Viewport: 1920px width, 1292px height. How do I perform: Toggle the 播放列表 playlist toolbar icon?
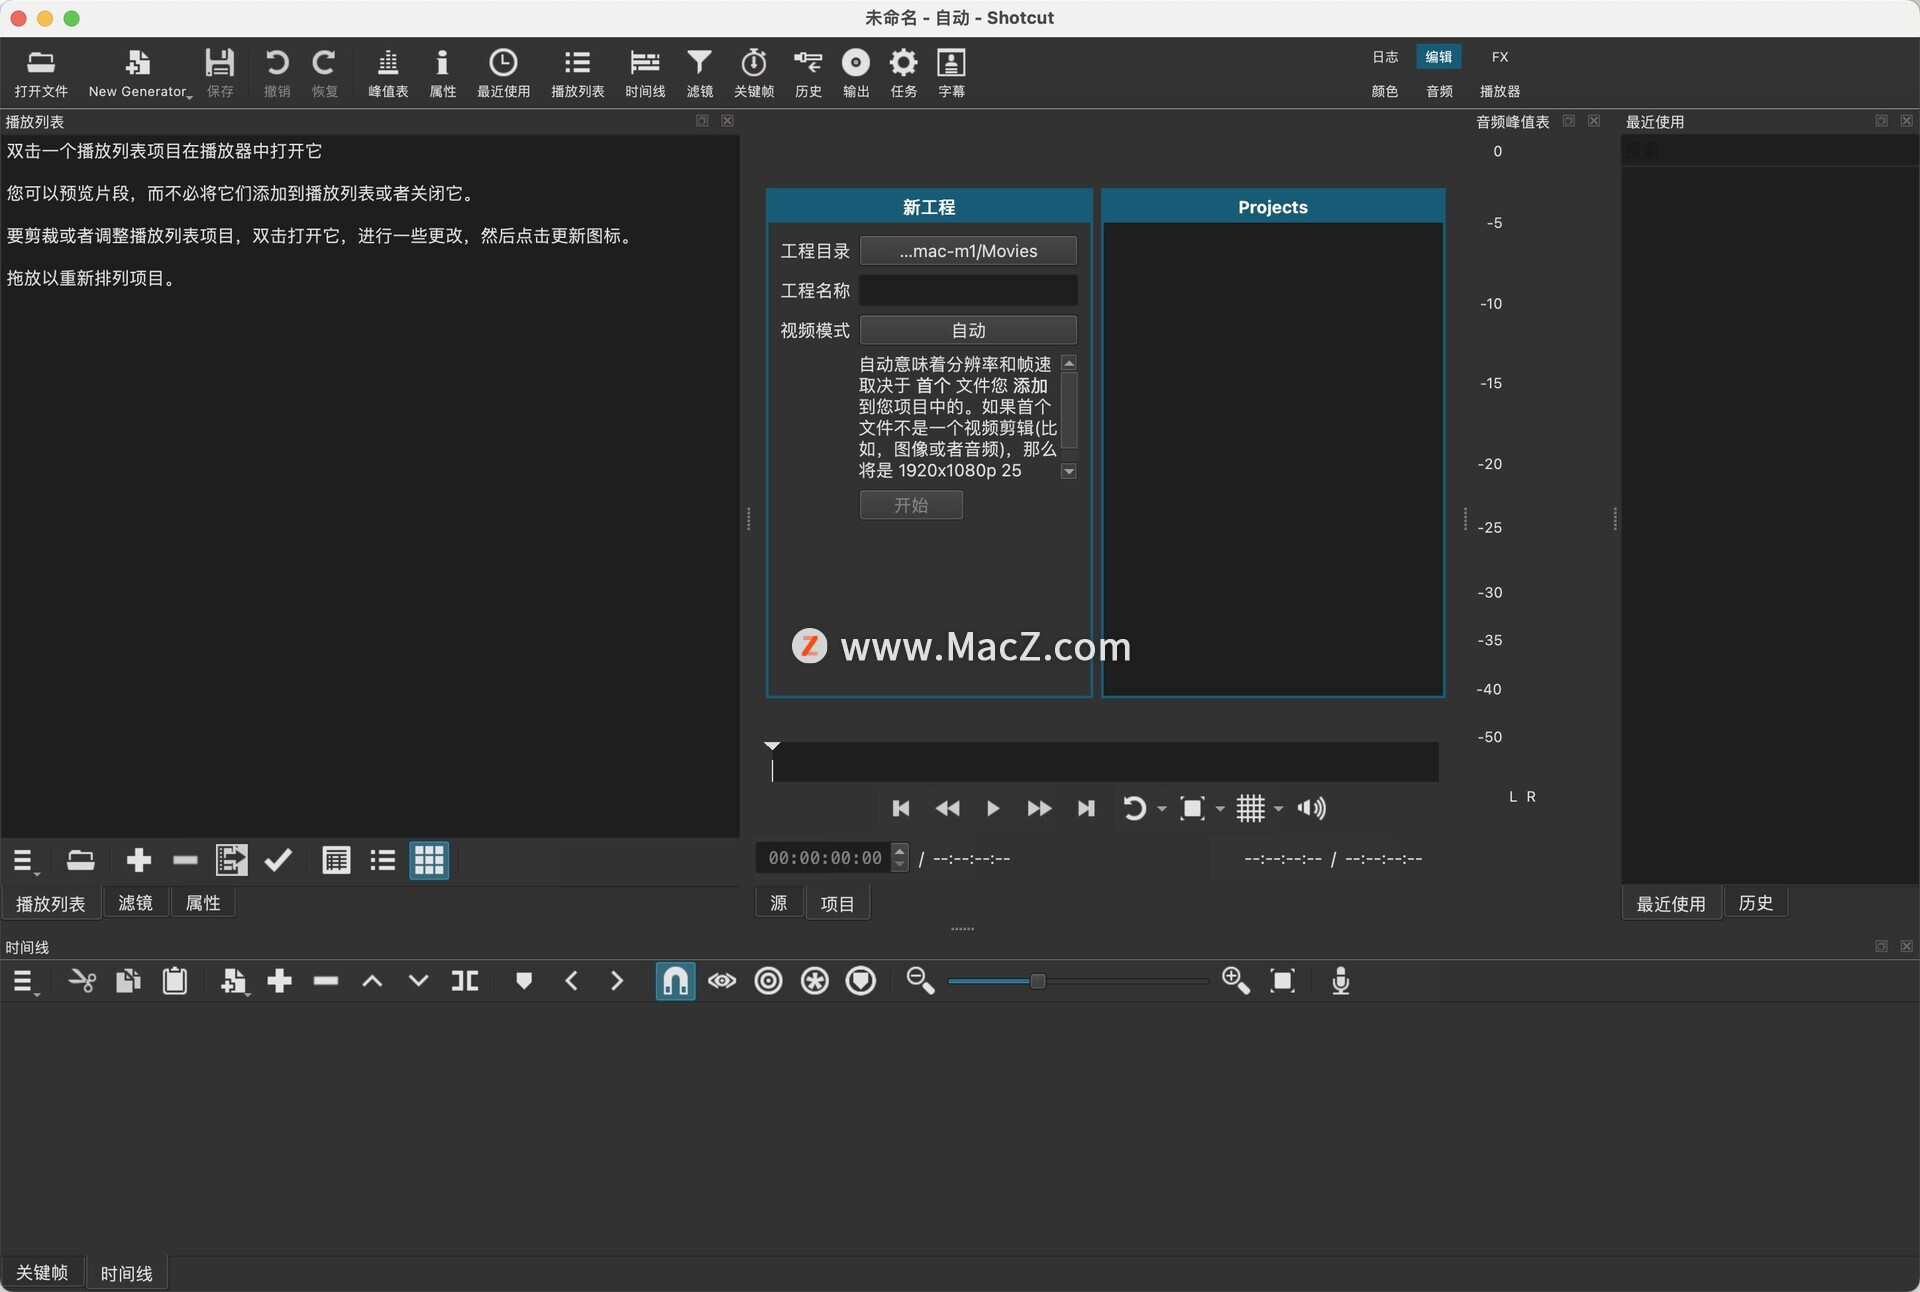pos(577,73)
